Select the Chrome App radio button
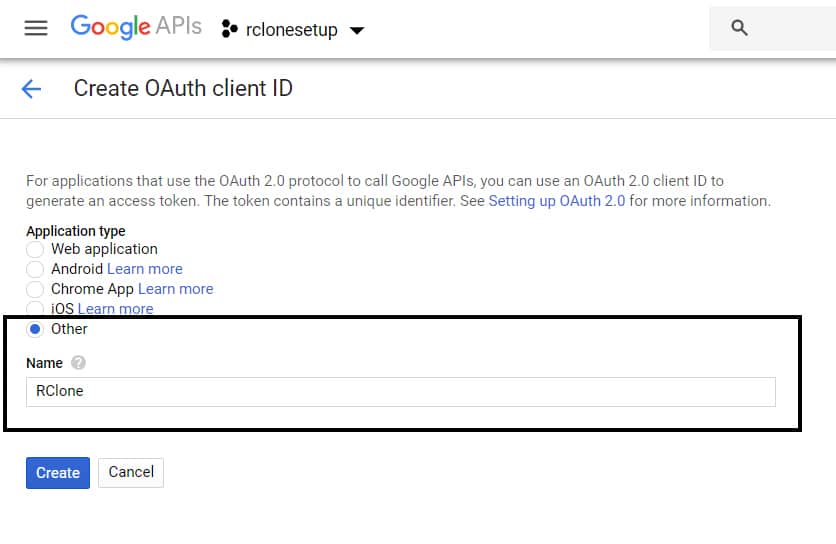The image size is (836, 544). click(x=35, y=289)
